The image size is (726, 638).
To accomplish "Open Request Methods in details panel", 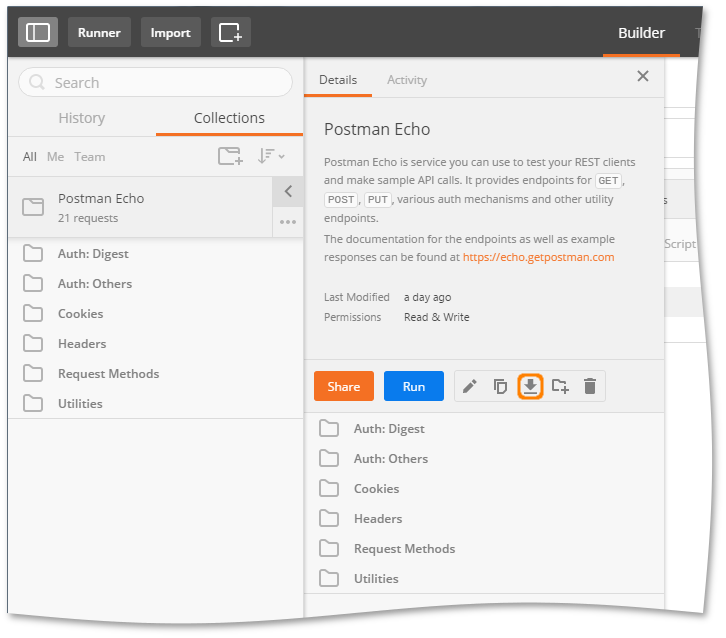I will 484,549.
